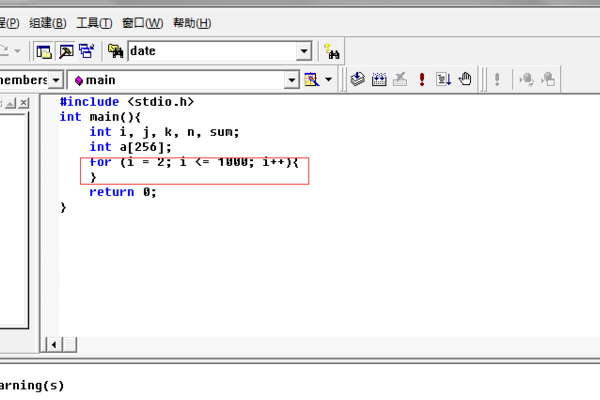Toggle breakpoint using the hand icon
Screen dimensions: 600x400
[465, 79]
